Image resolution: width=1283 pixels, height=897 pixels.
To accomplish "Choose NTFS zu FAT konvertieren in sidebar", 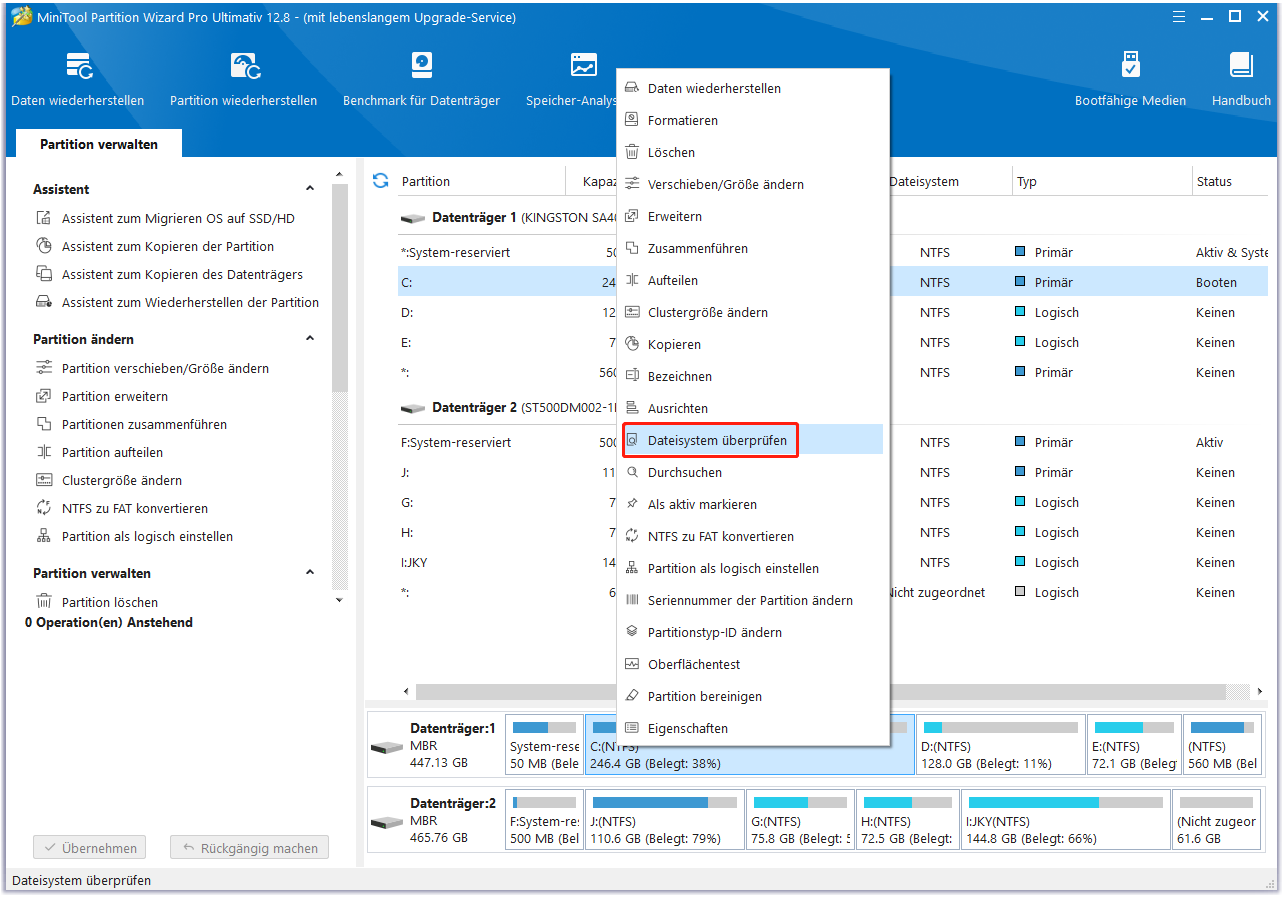I will point(122,508).
